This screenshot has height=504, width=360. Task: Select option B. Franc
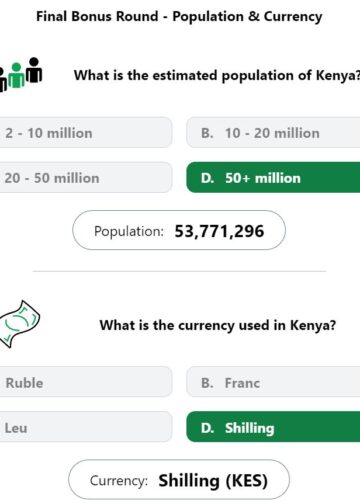[273, 382]
